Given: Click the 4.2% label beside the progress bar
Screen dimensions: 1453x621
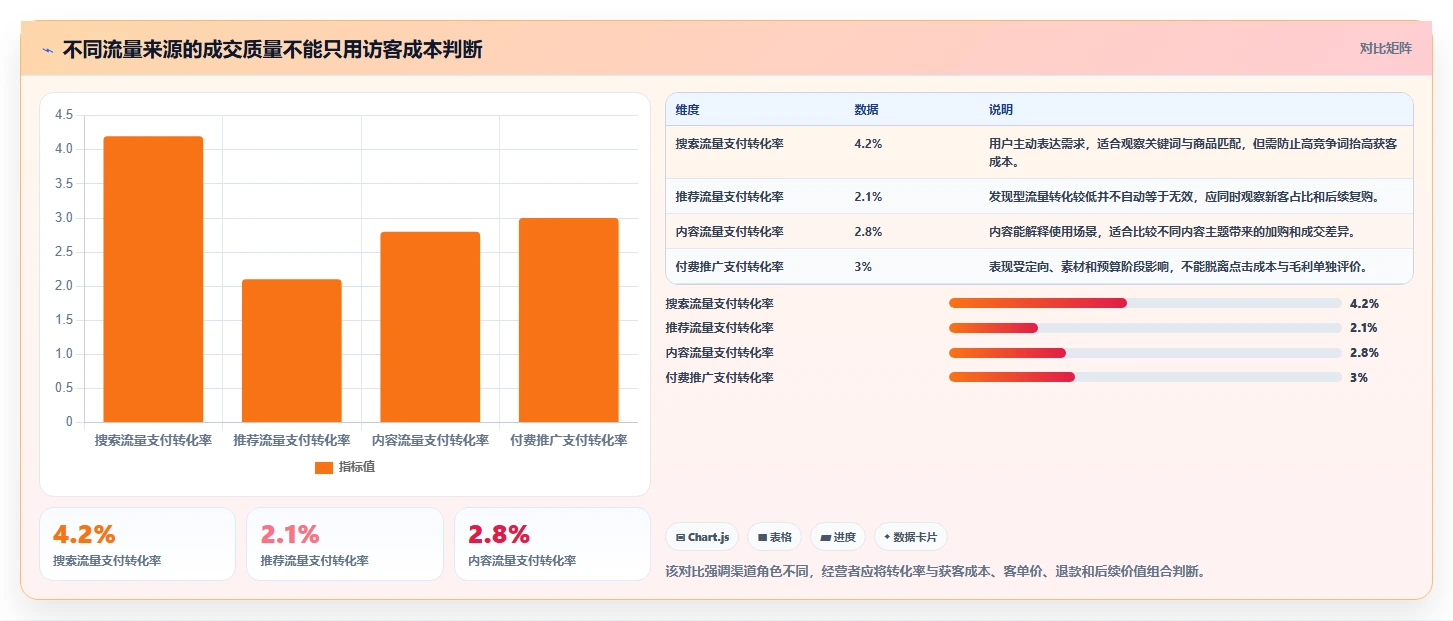Looking at the screenshot, I should click(1364, 303).
